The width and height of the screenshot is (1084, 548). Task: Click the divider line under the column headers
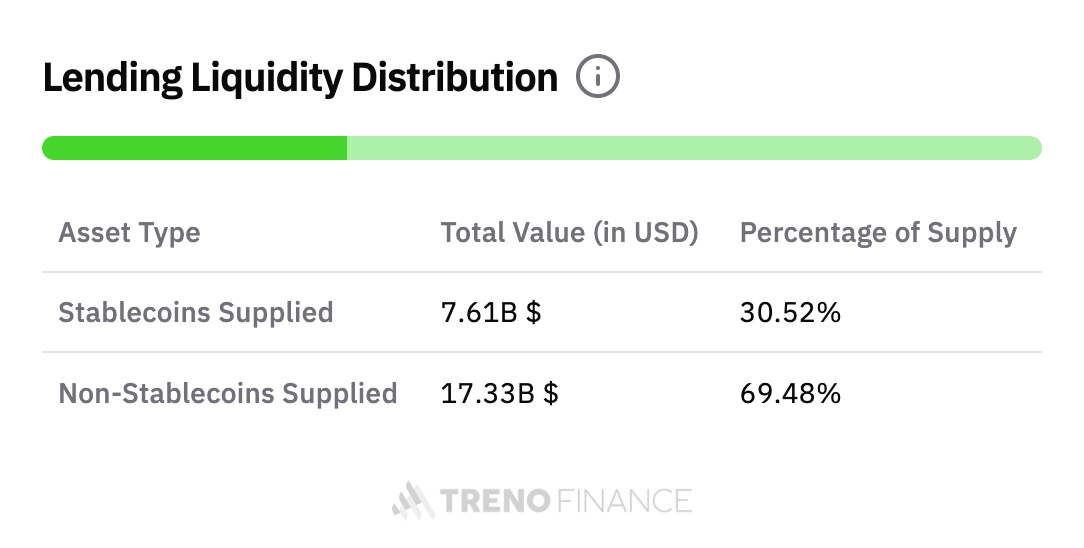point(541,272)
